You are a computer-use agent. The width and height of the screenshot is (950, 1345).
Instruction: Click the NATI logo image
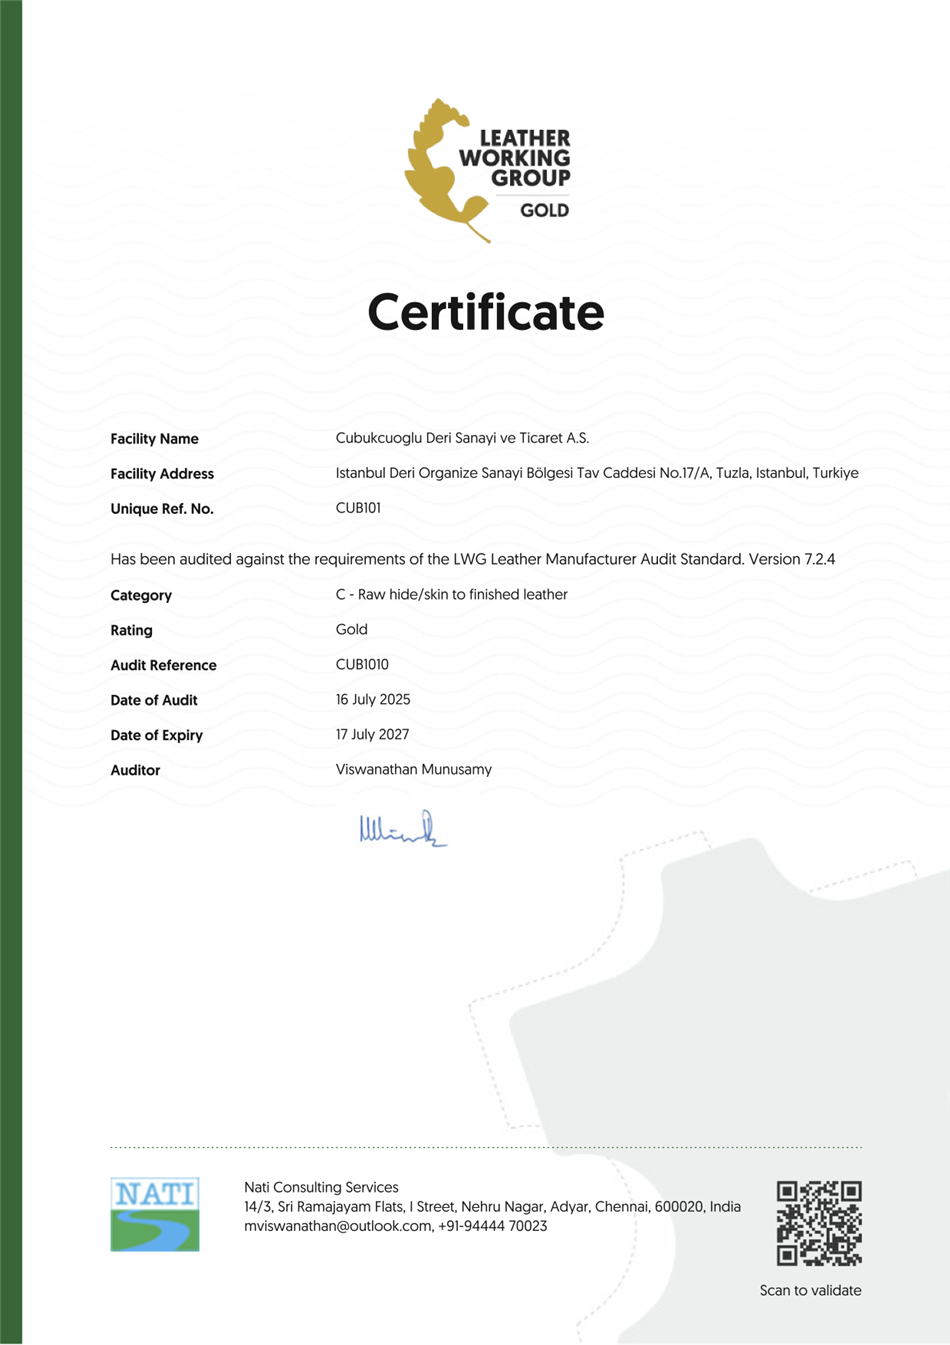pyautogui.click(x=155, y=1214)
